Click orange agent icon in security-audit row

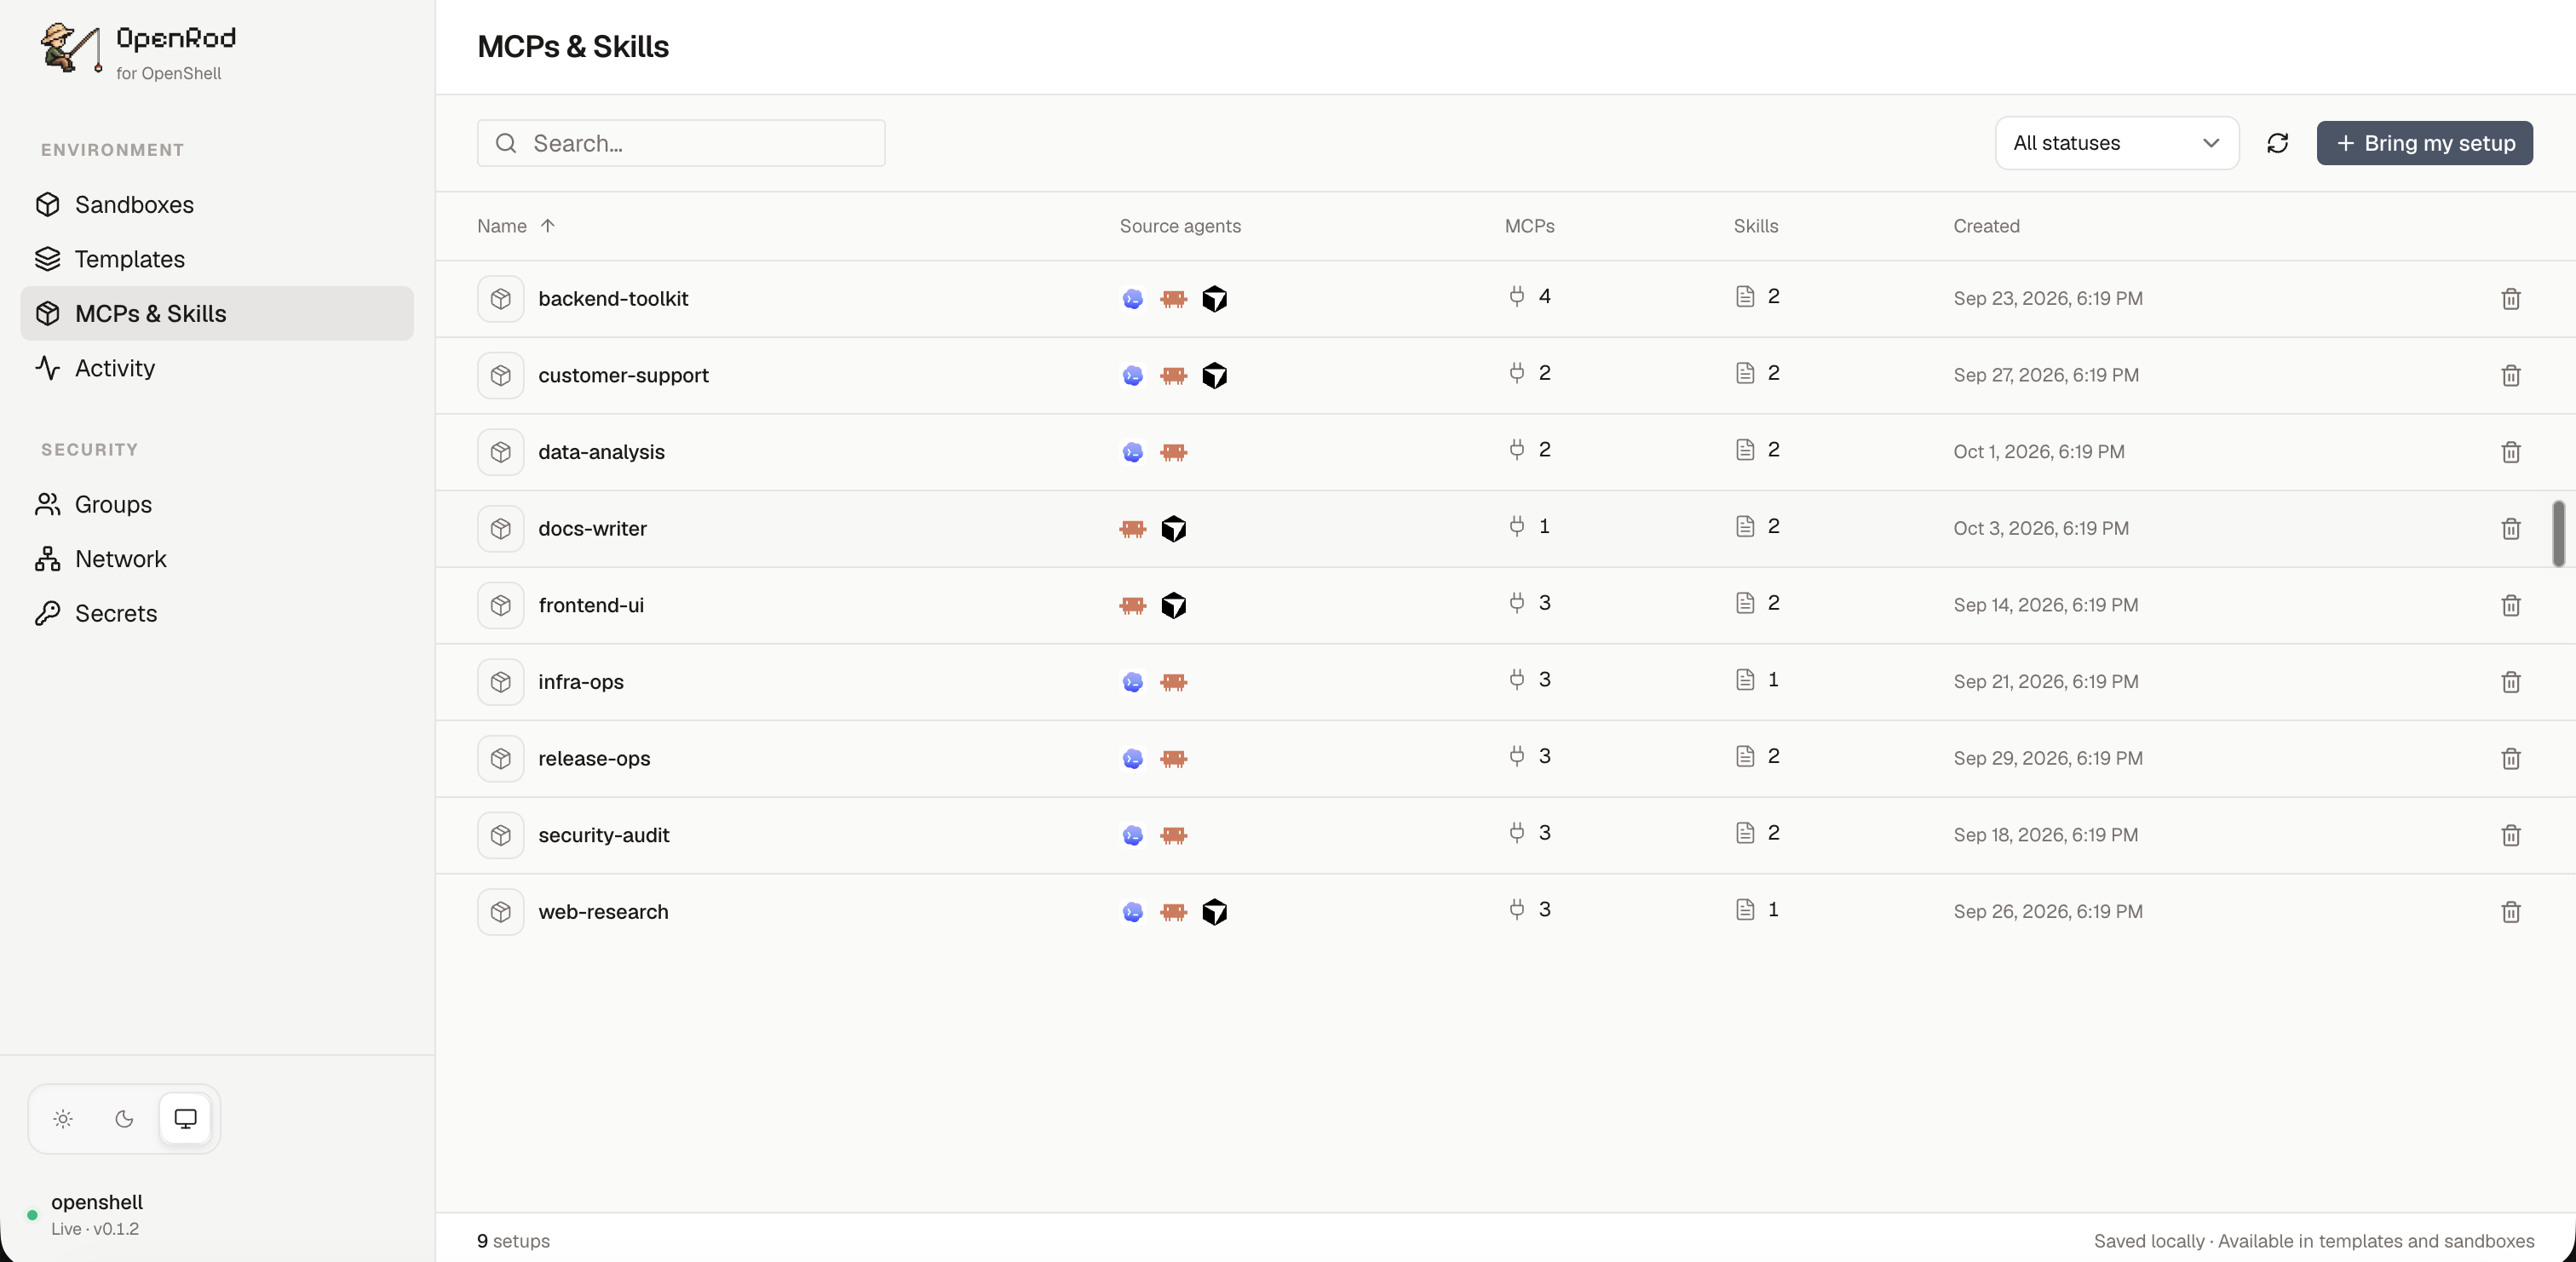[1173, 835]
